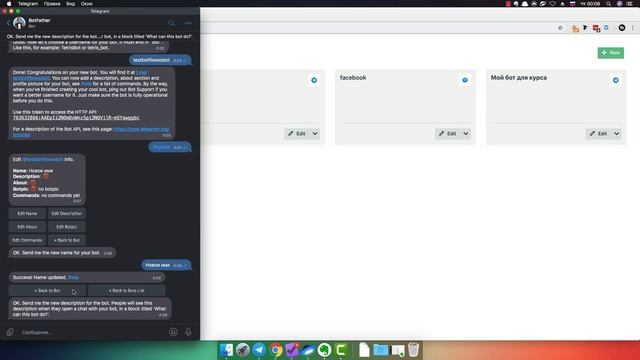640x360 pixels.
Task: Open the blue folder in the dock
Action: pos(381,350)
